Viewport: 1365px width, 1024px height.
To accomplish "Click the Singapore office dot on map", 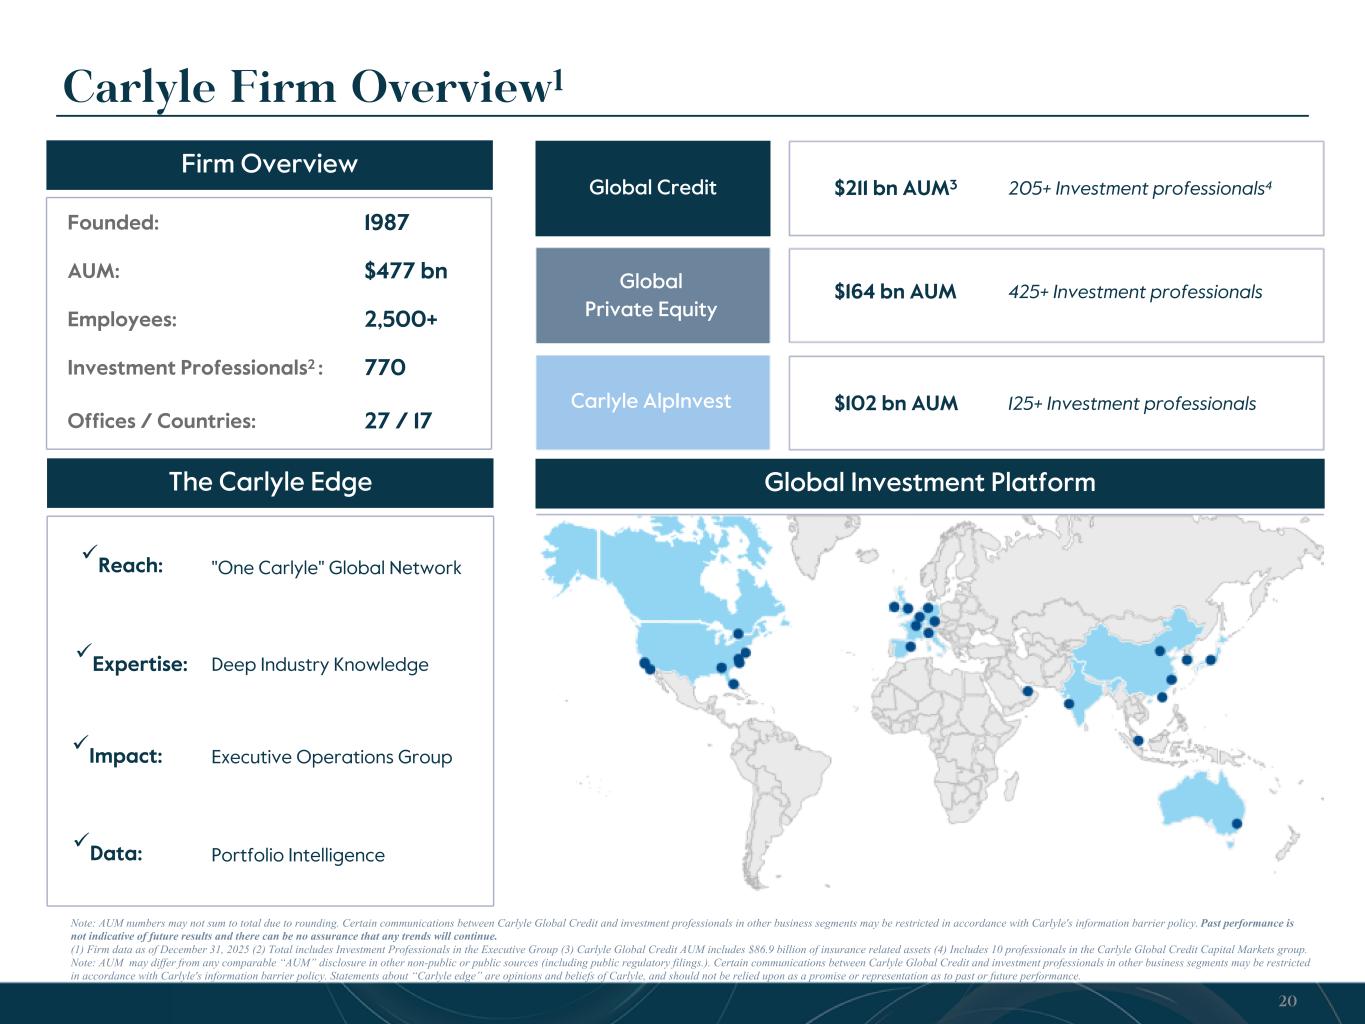I will coord(1137,740).
